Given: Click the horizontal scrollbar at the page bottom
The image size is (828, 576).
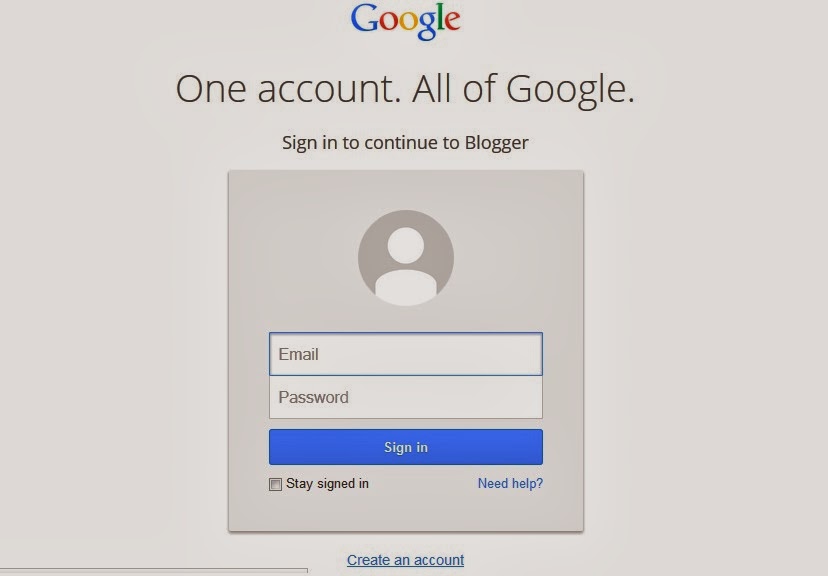Looking at the screenshot, I should pyautogui.click(x=154, y=571).
